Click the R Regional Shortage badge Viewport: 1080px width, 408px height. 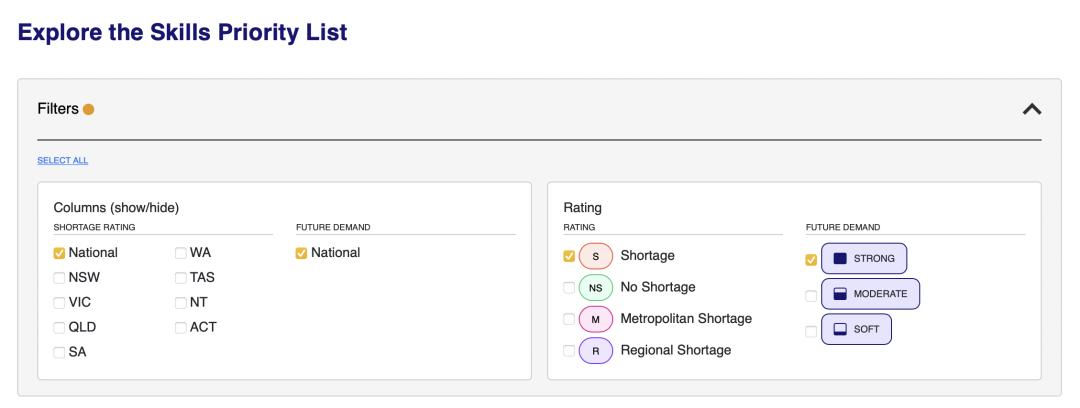coord(596,350)
